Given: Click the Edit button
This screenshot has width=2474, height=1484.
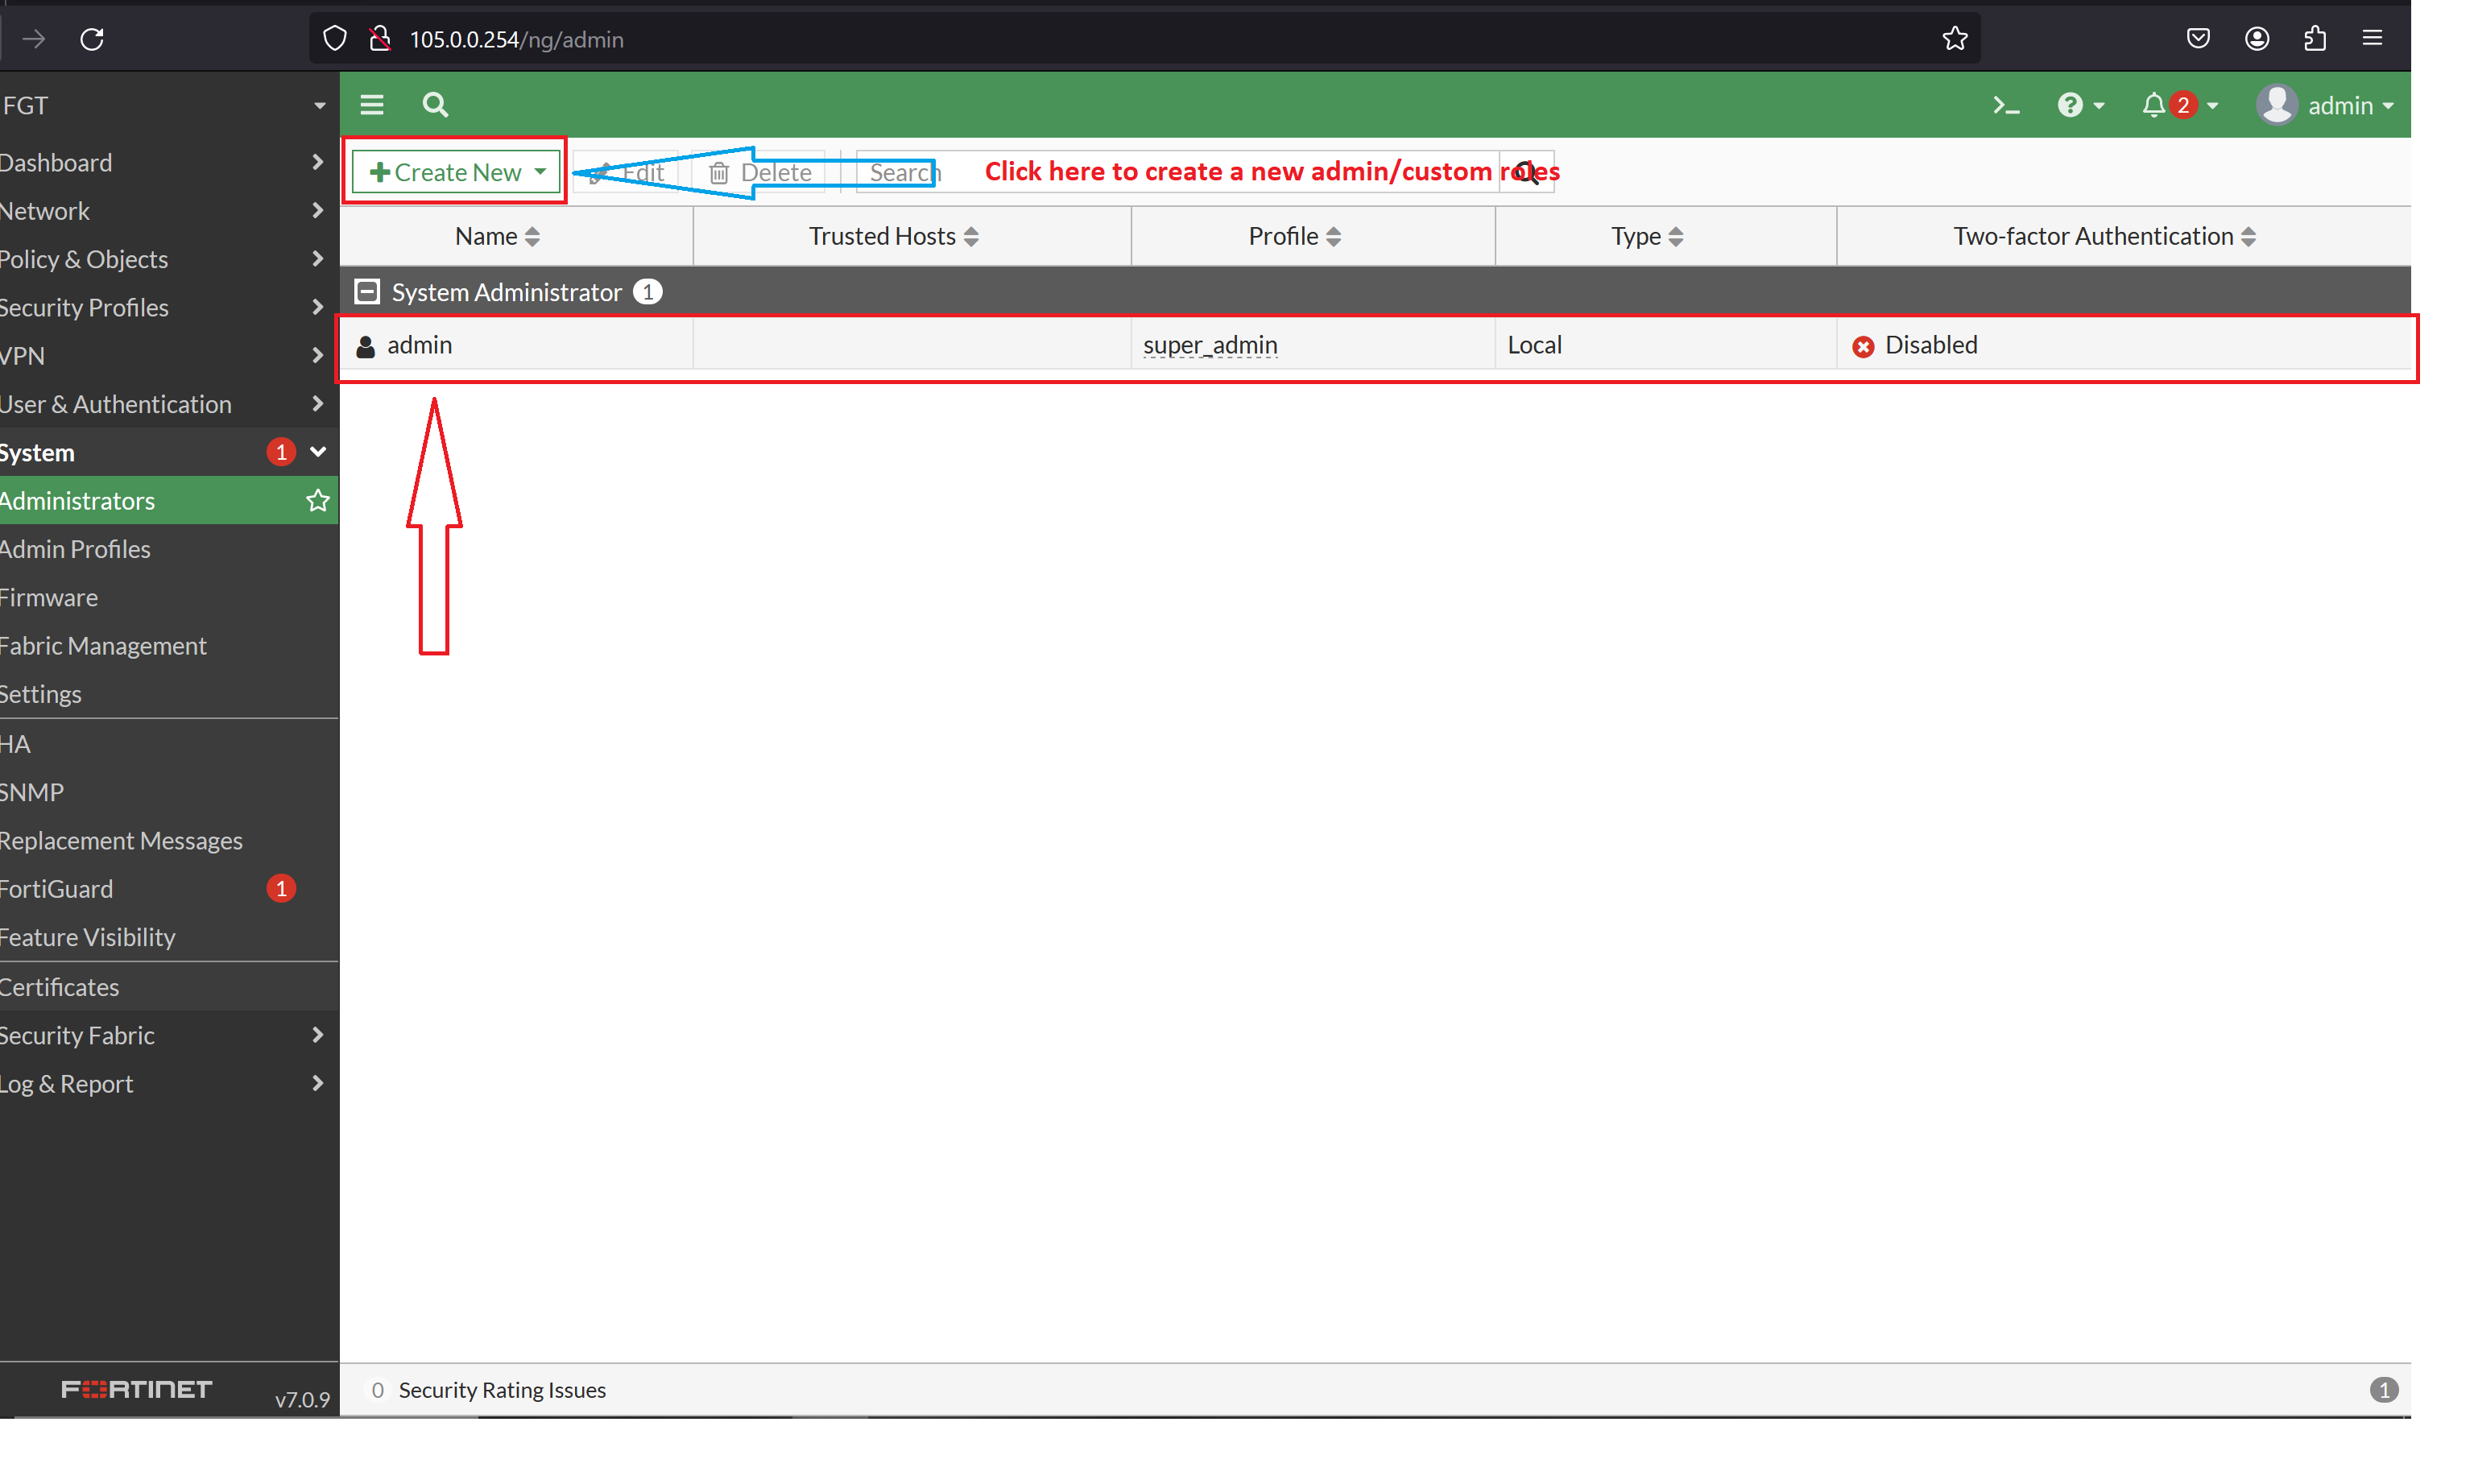Looking at the screenshot, I should click(630, 171).
